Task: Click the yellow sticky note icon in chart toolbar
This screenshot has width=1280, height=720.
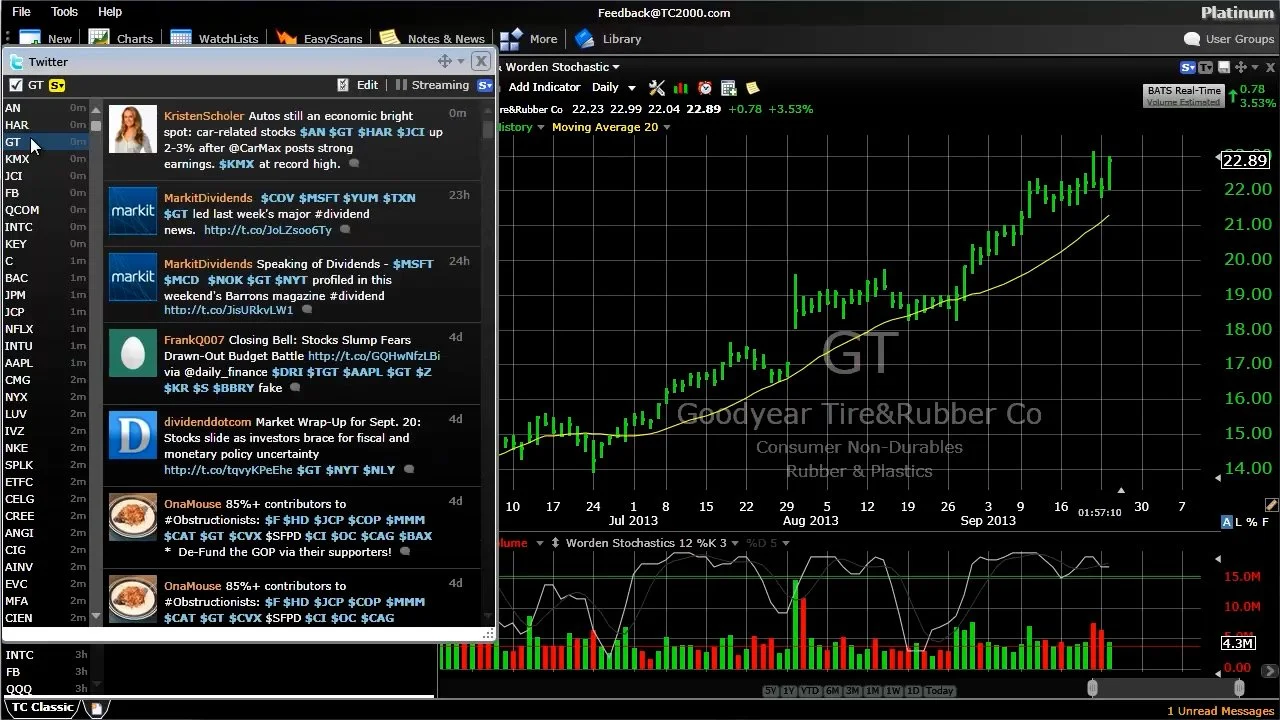Action: click(752, 88)
